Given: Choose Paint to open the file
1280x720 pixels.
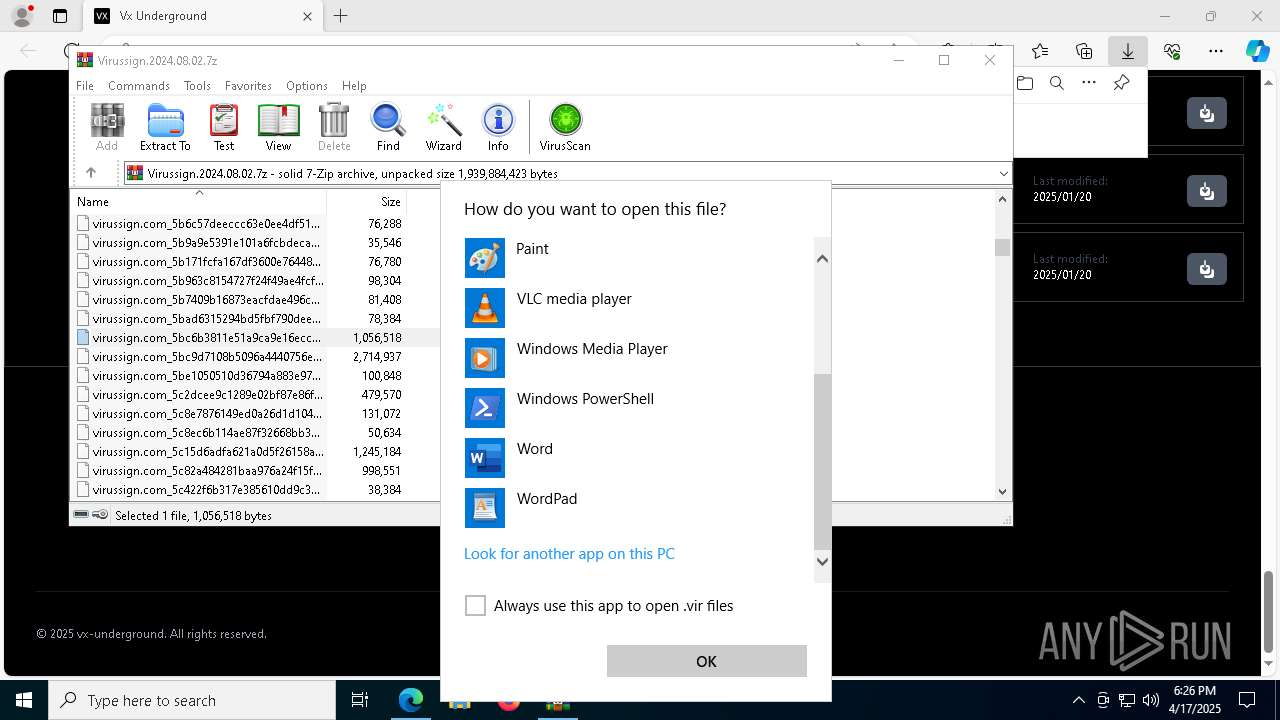Looking at the screenshot, I should pyautogui.click(x=640, y=258).
